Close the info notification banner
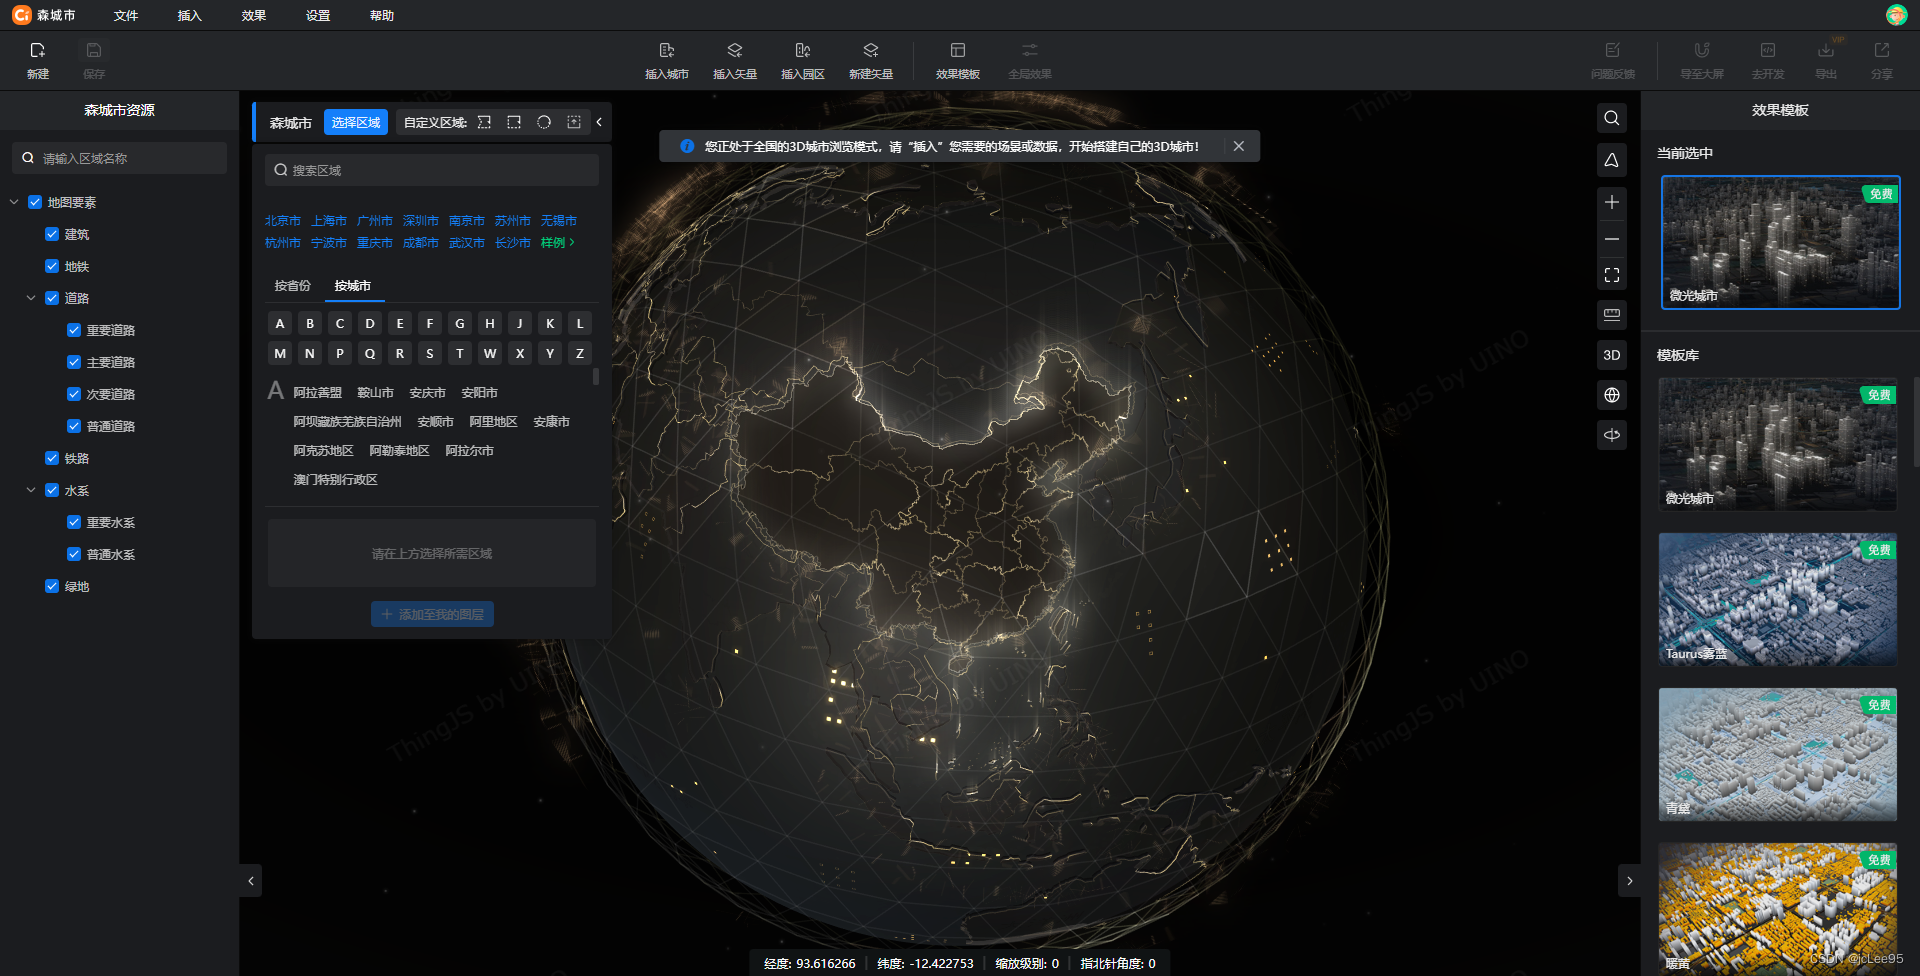 [1239, 146]
